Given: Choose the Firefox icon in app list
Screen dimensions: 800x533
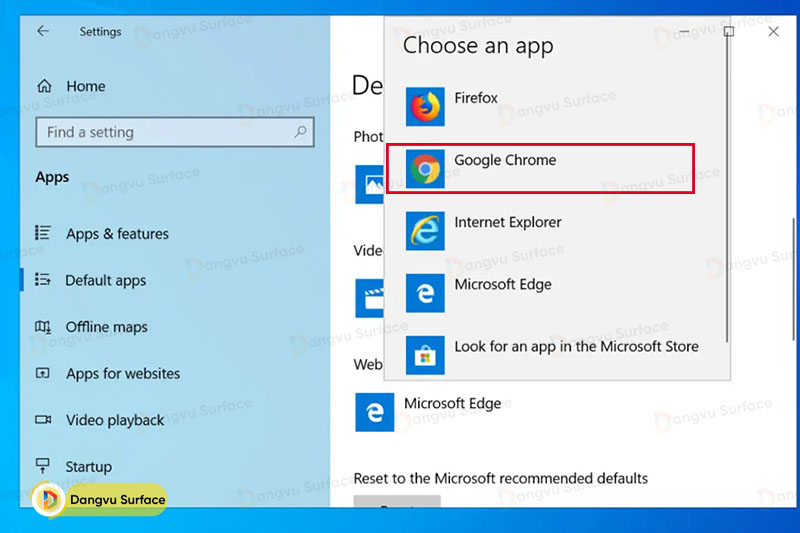Looking at the screenshot, I should (425, 107).
